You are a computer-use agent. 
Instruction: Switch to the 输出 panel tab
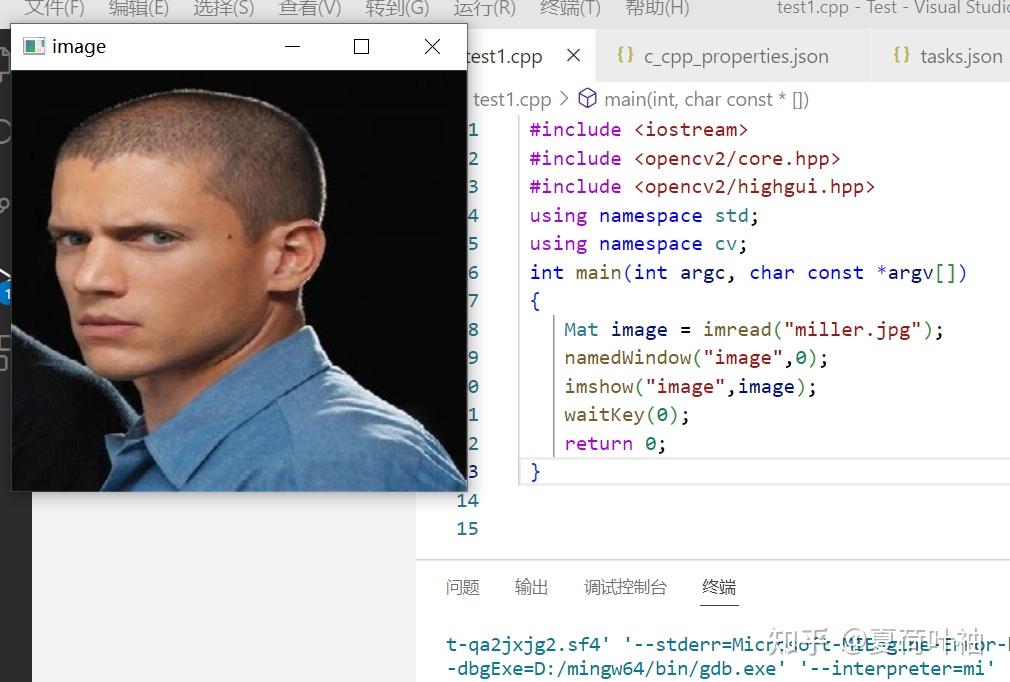[531, 588]
